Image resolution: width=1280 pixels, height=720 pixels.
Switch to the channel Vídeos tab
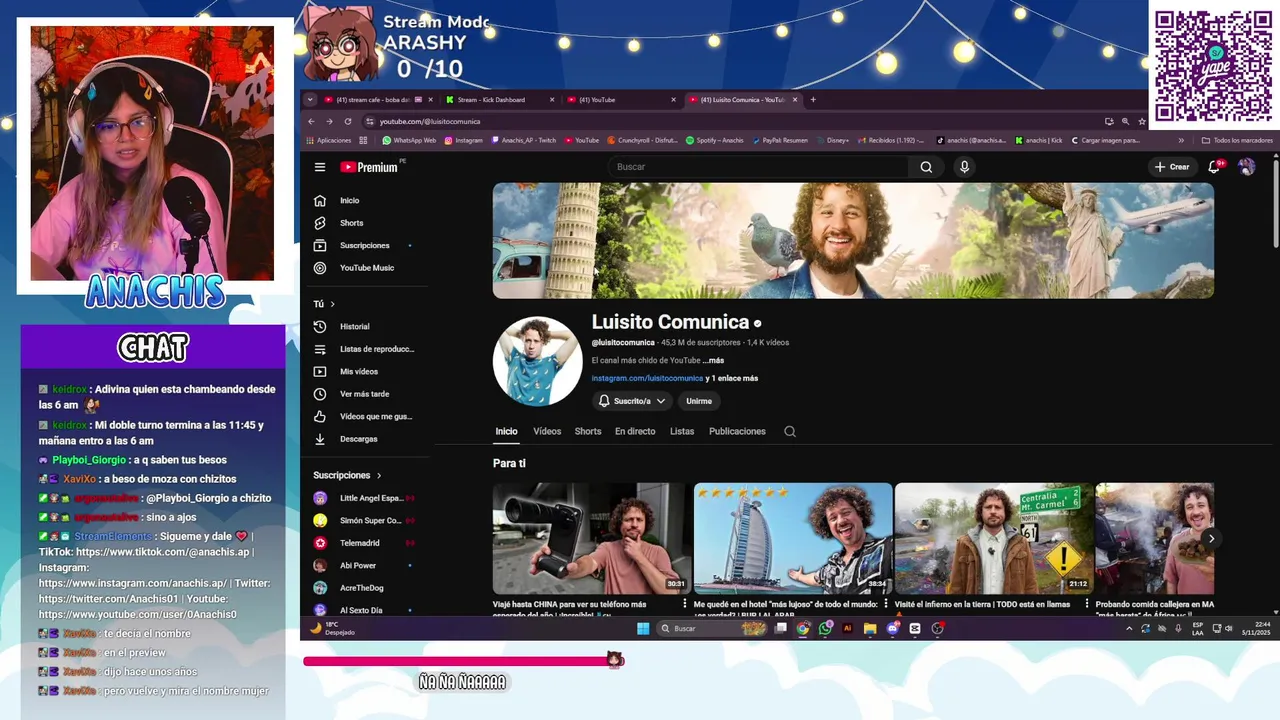point(547,432)
